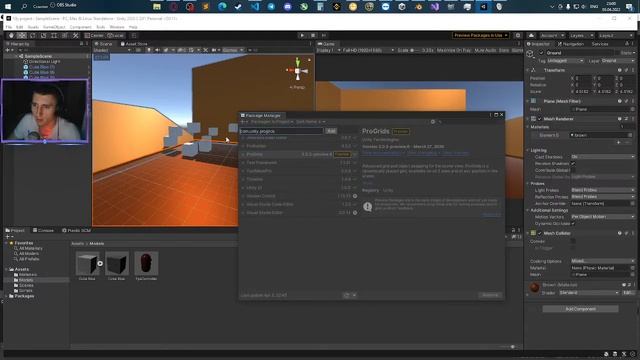
Task: Click the Pause button
Action: [x=313, y=36]
